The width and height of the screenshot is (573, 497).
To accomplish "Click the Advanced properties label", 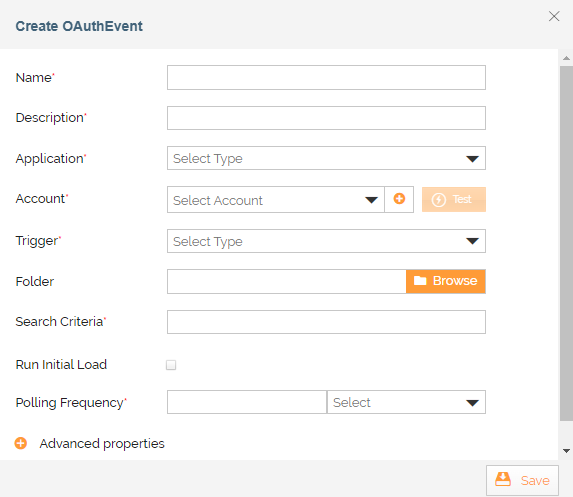I will pos(102,444).
